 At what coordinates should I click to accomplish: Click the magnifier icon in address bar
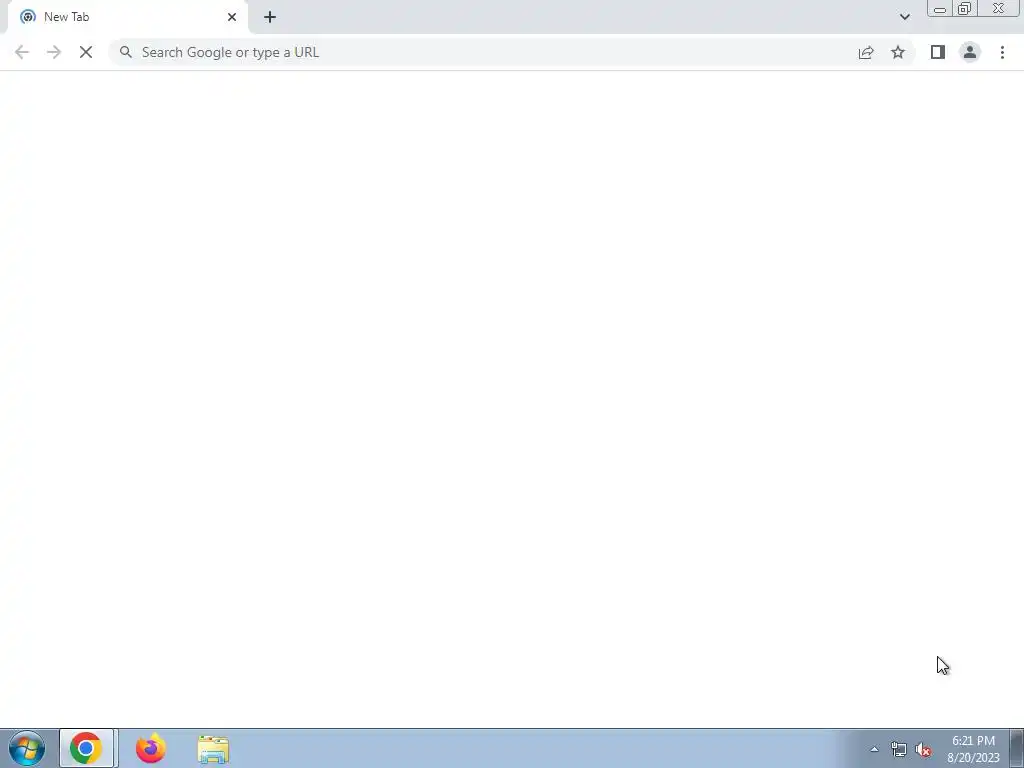click(125, 52)
